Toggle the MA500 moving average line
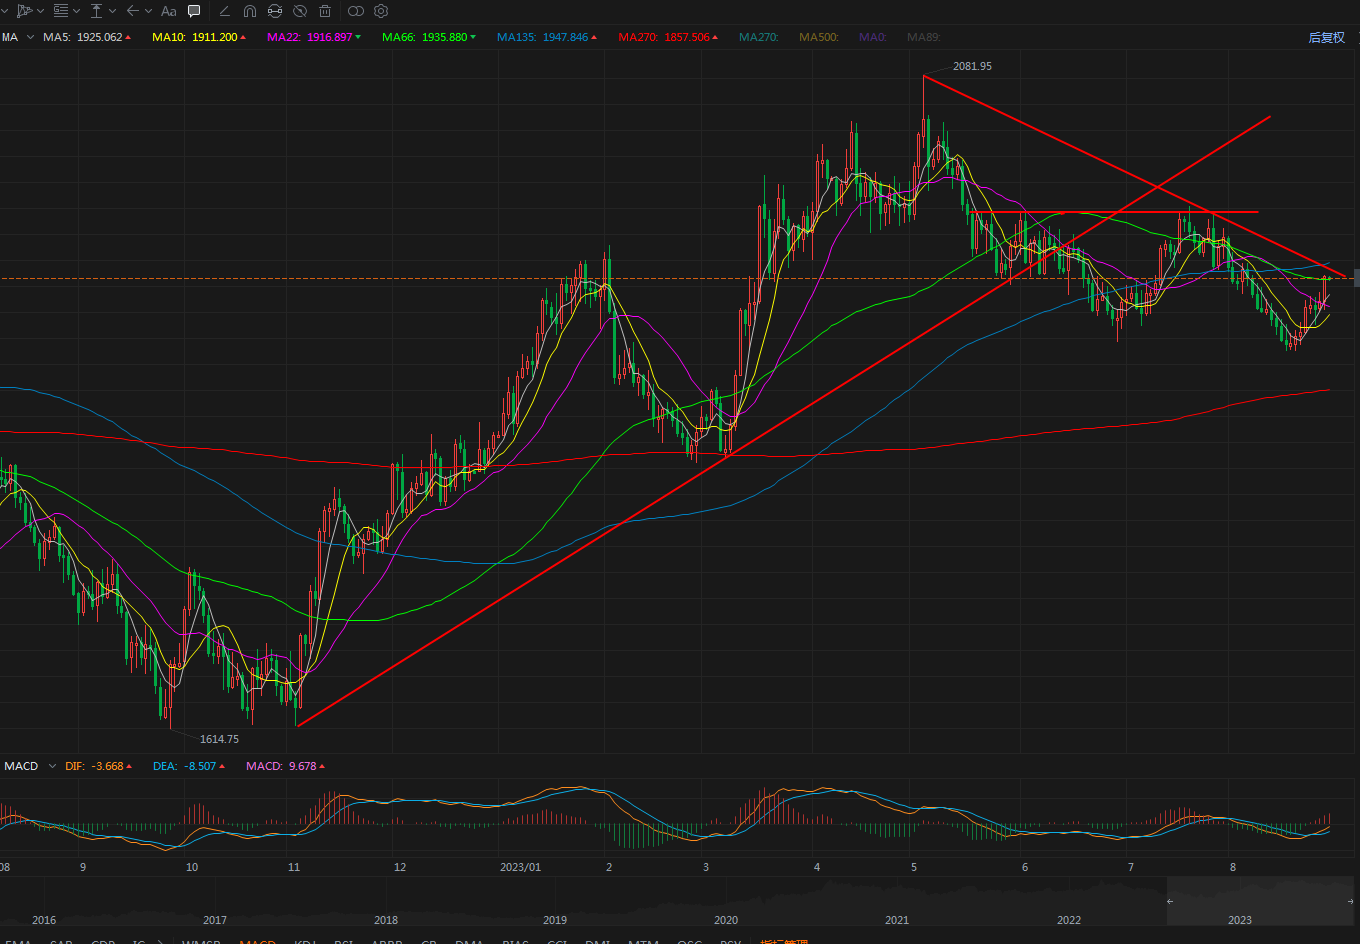 click(x=819, y=37)
